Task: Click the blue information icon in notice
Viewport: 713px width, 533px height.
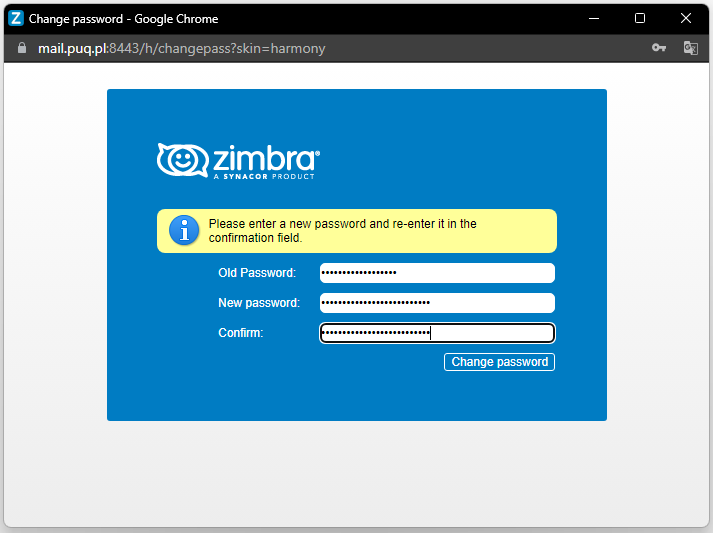Action: pyautogui.click(x=184, y=230)
